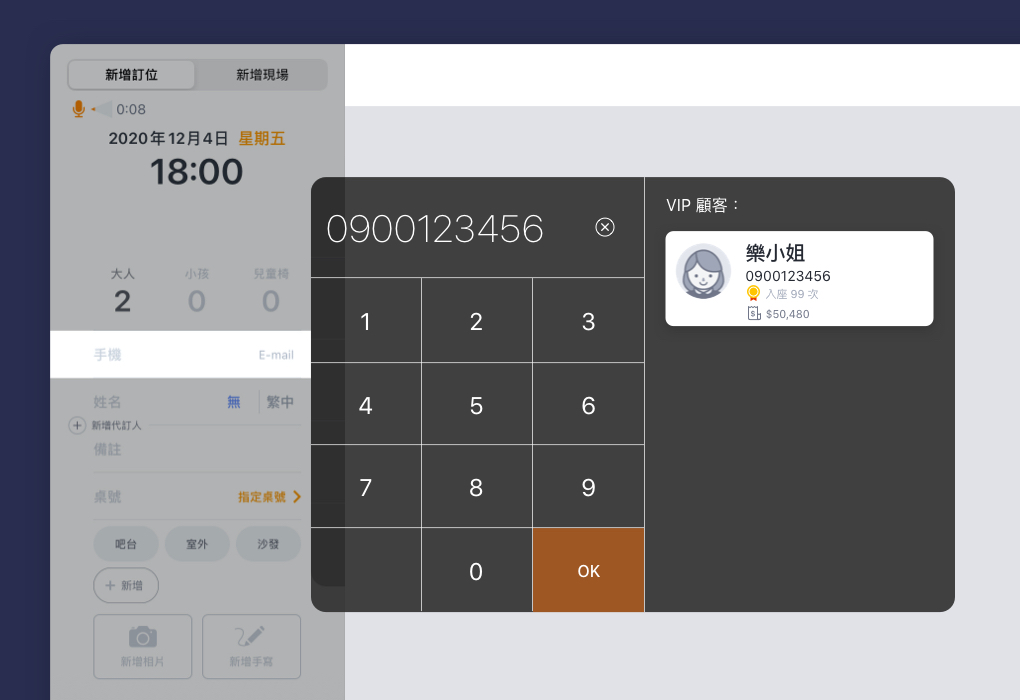The height and width of the screenshot is (700, 1020).
Task: Clear the entered phone number
Action: point(604,227)
